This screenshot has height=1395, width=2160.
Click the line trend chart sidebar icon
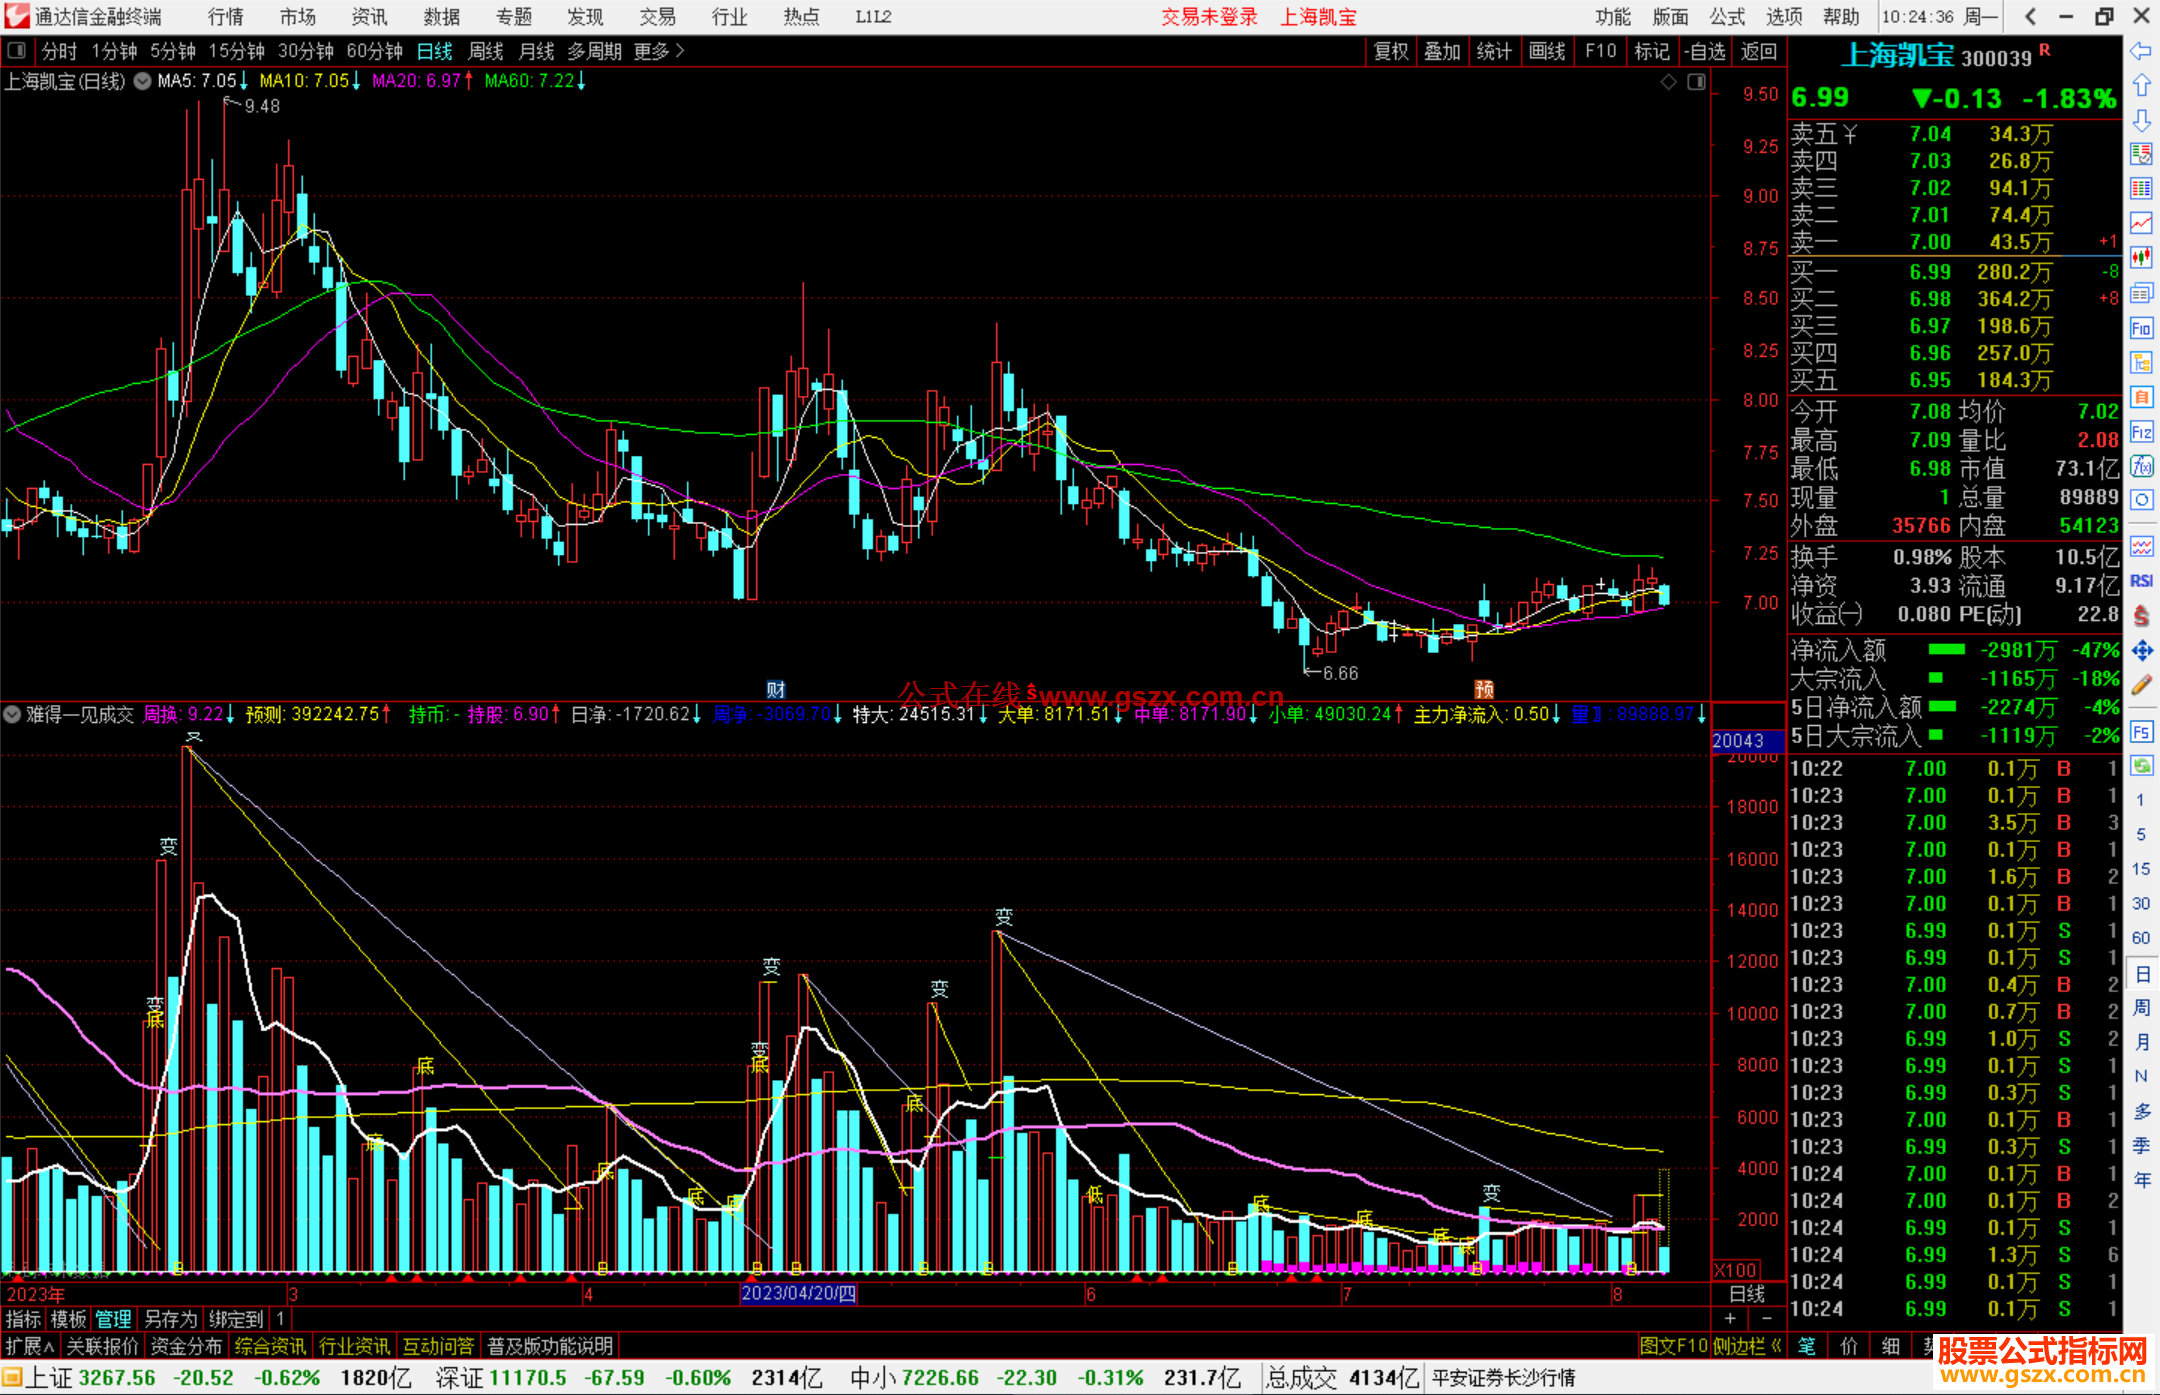(2141, 223)
